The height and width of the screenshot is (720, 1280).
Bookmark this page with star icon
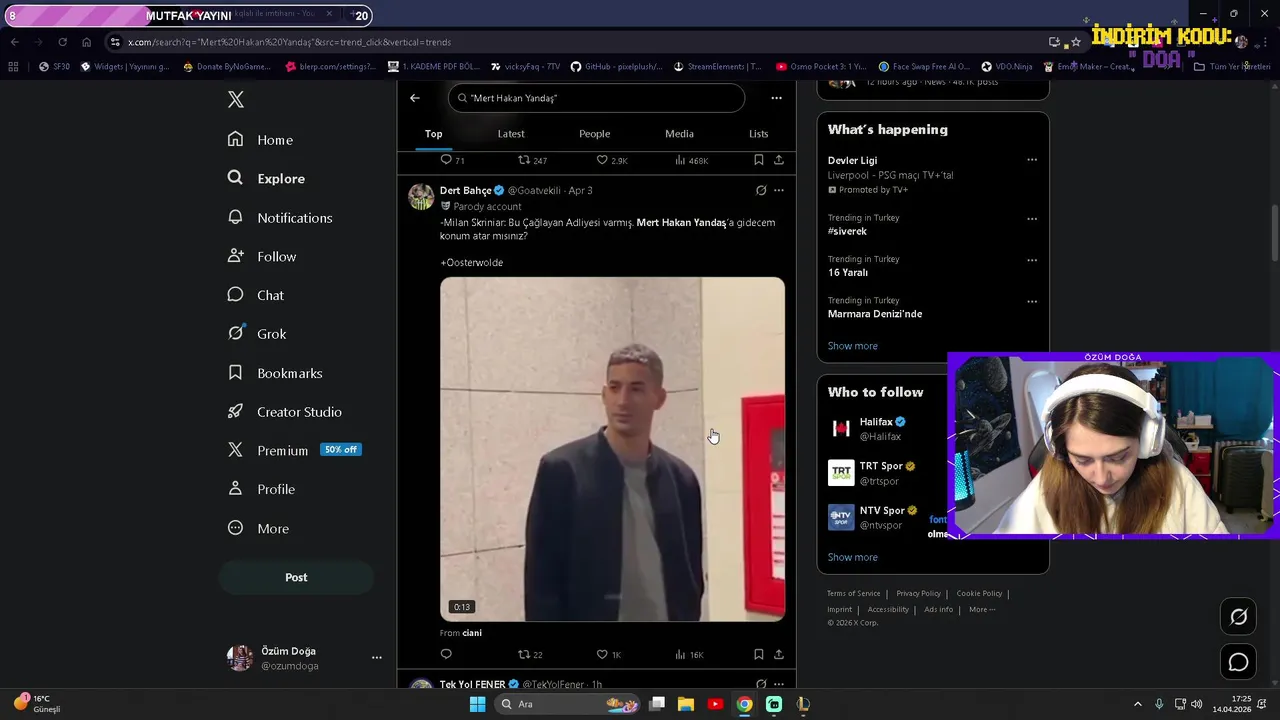(x=1076, y=42)
